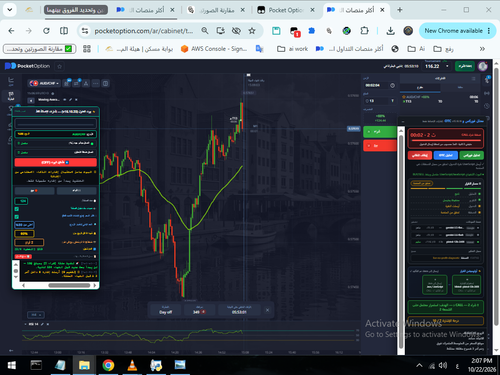Screen dimensions: 500x375
Task: Open the drawing tools icon in chart toolbar
Action: tap(76, 83)
